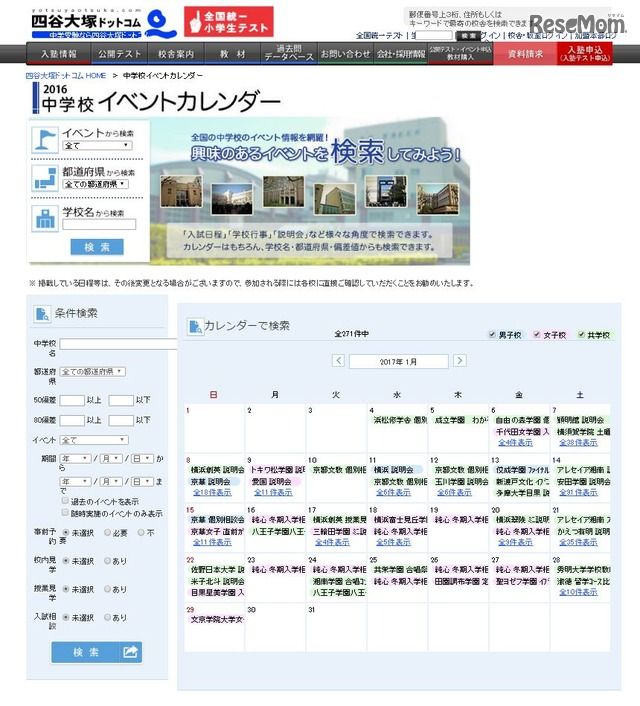Click the last school photo thumbnail in banner

pyautogui.click(x=437, y=199)
